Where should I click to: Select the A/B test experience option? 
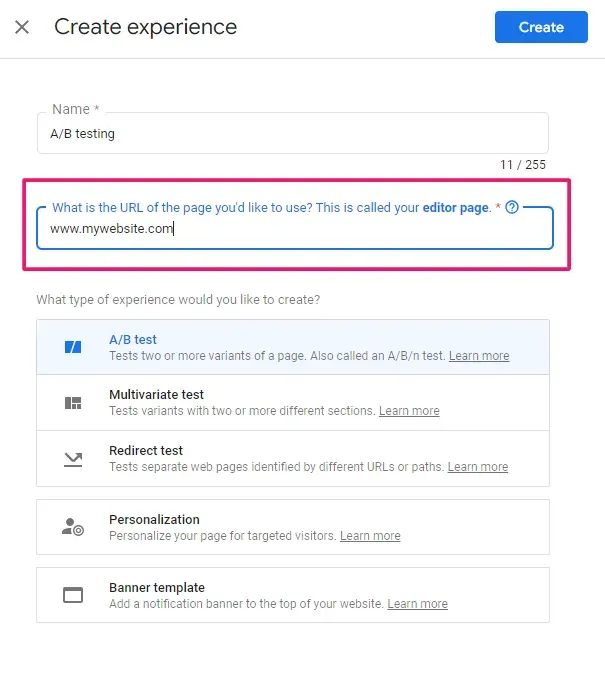click(x=293, y=347)
